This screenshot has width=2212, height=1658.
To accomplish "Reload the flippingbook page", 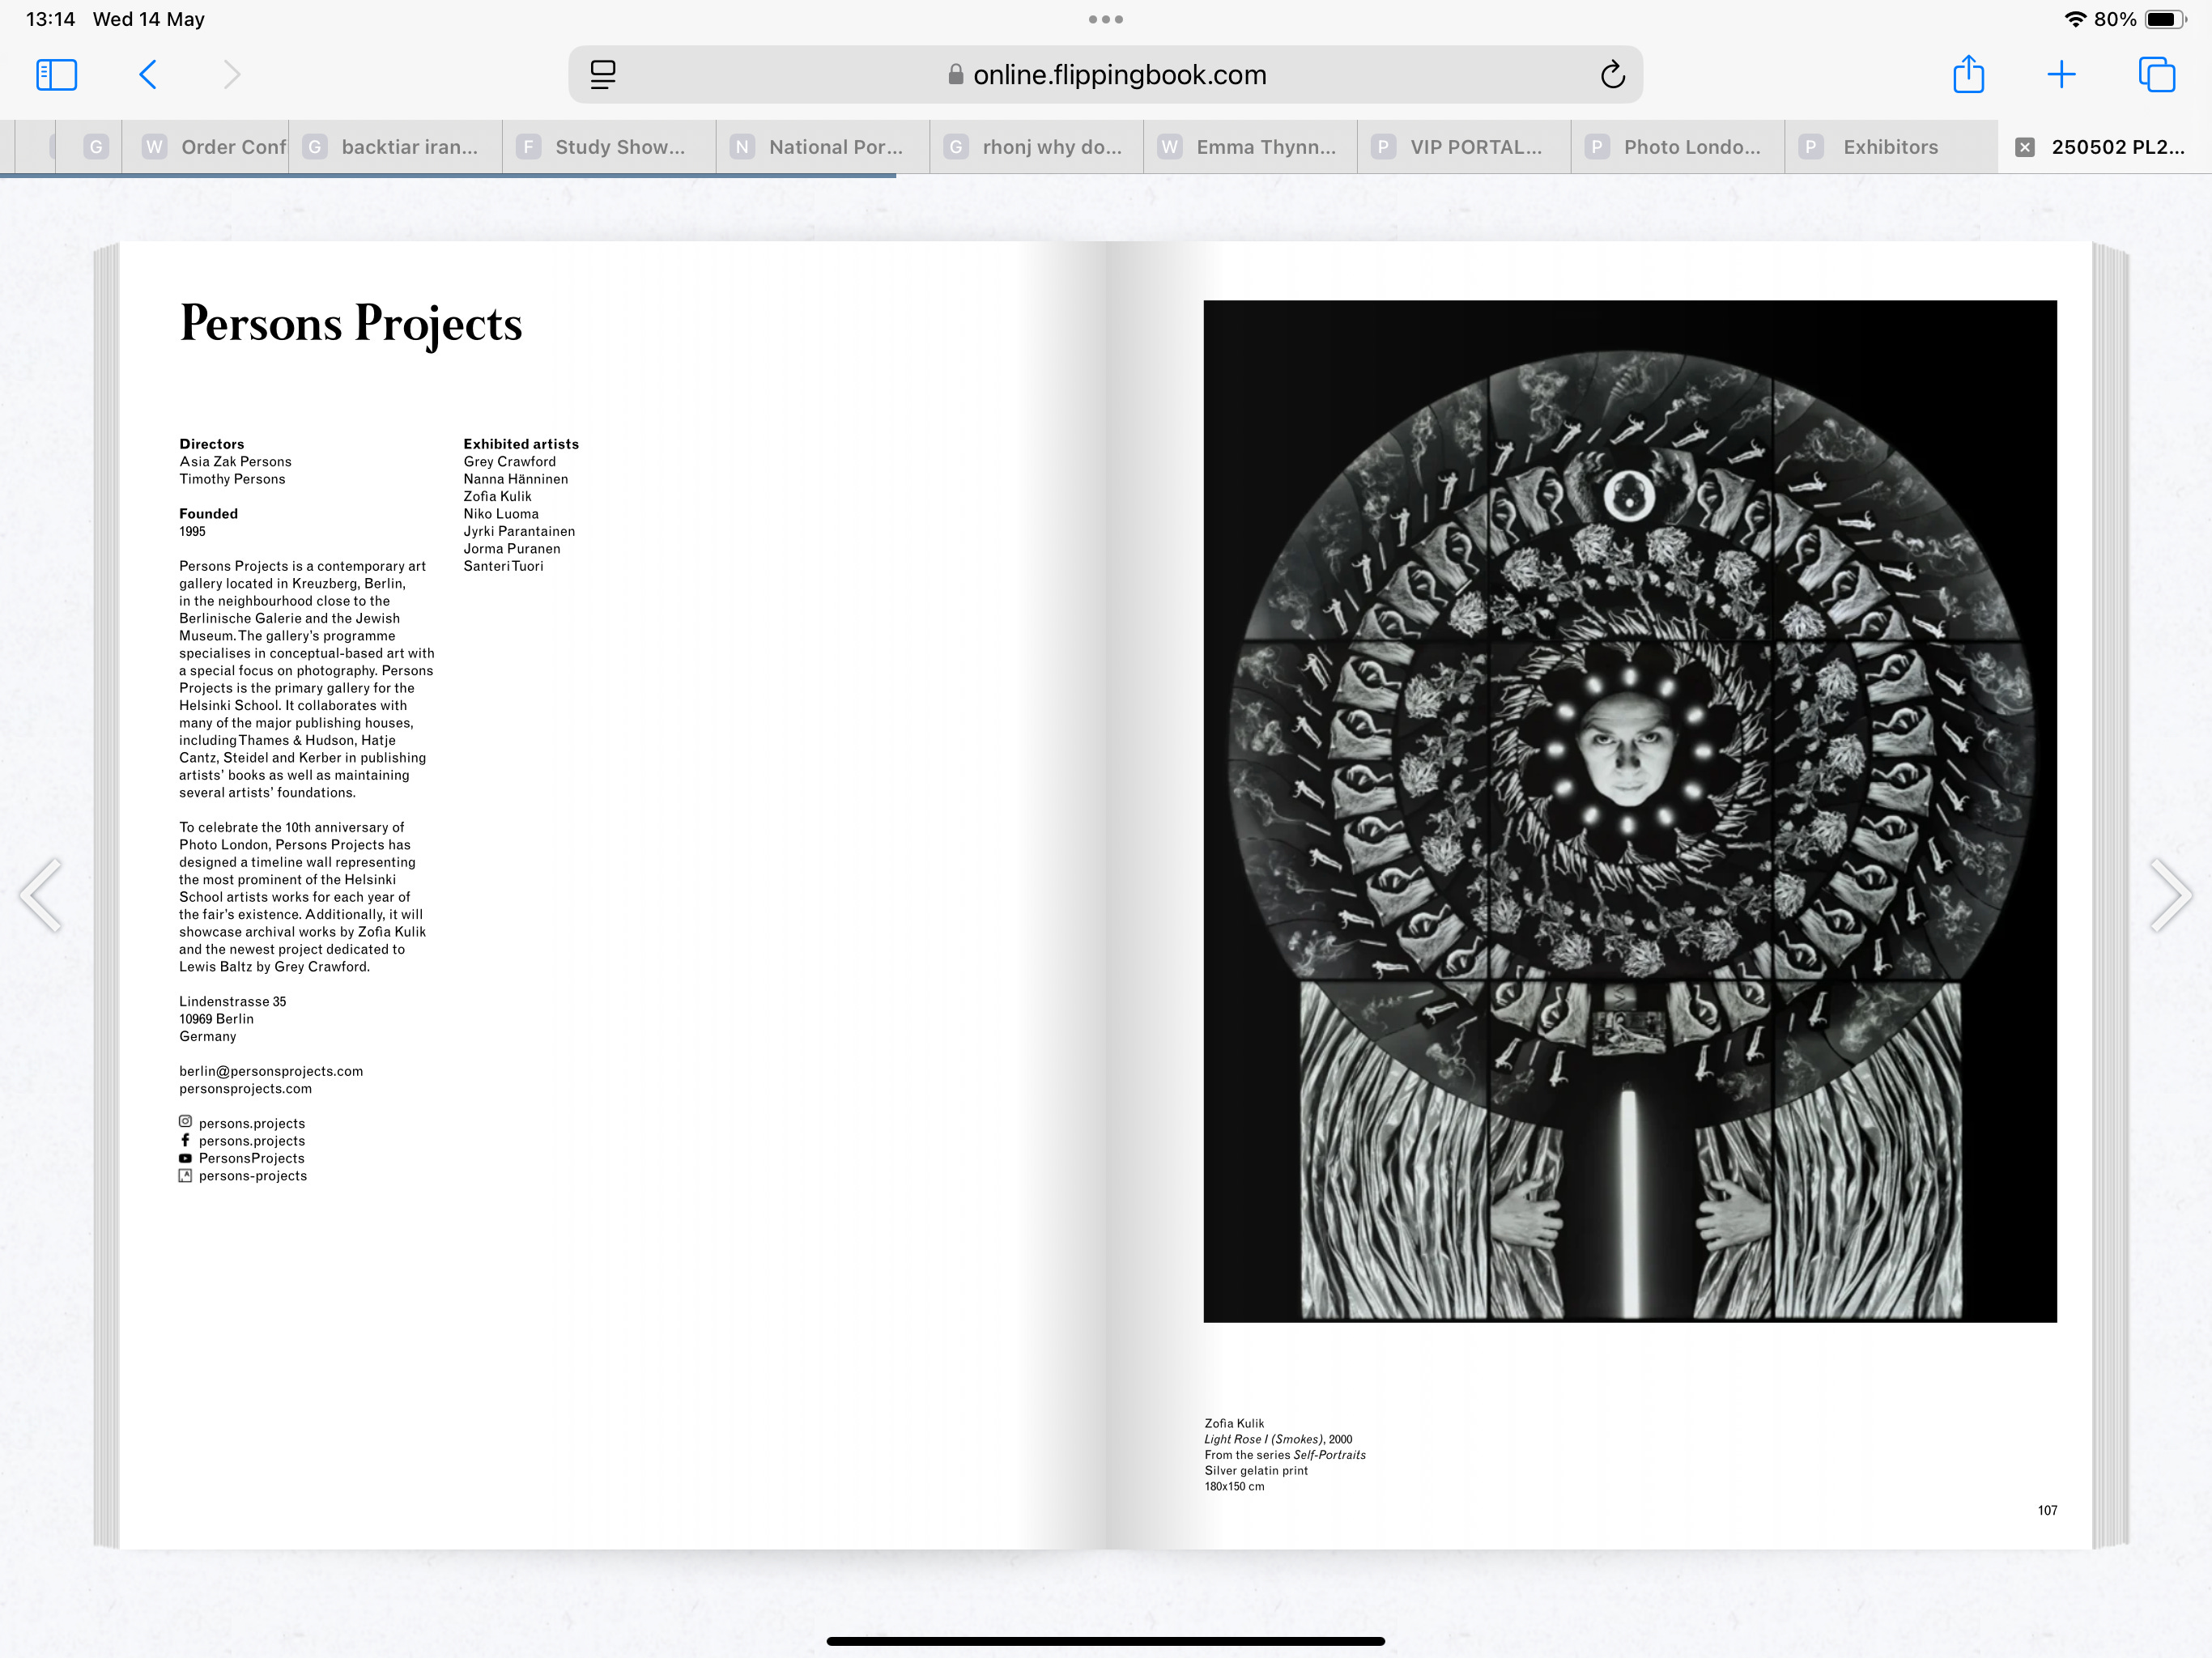I will pyautogui.click(x=1612, y=75).
